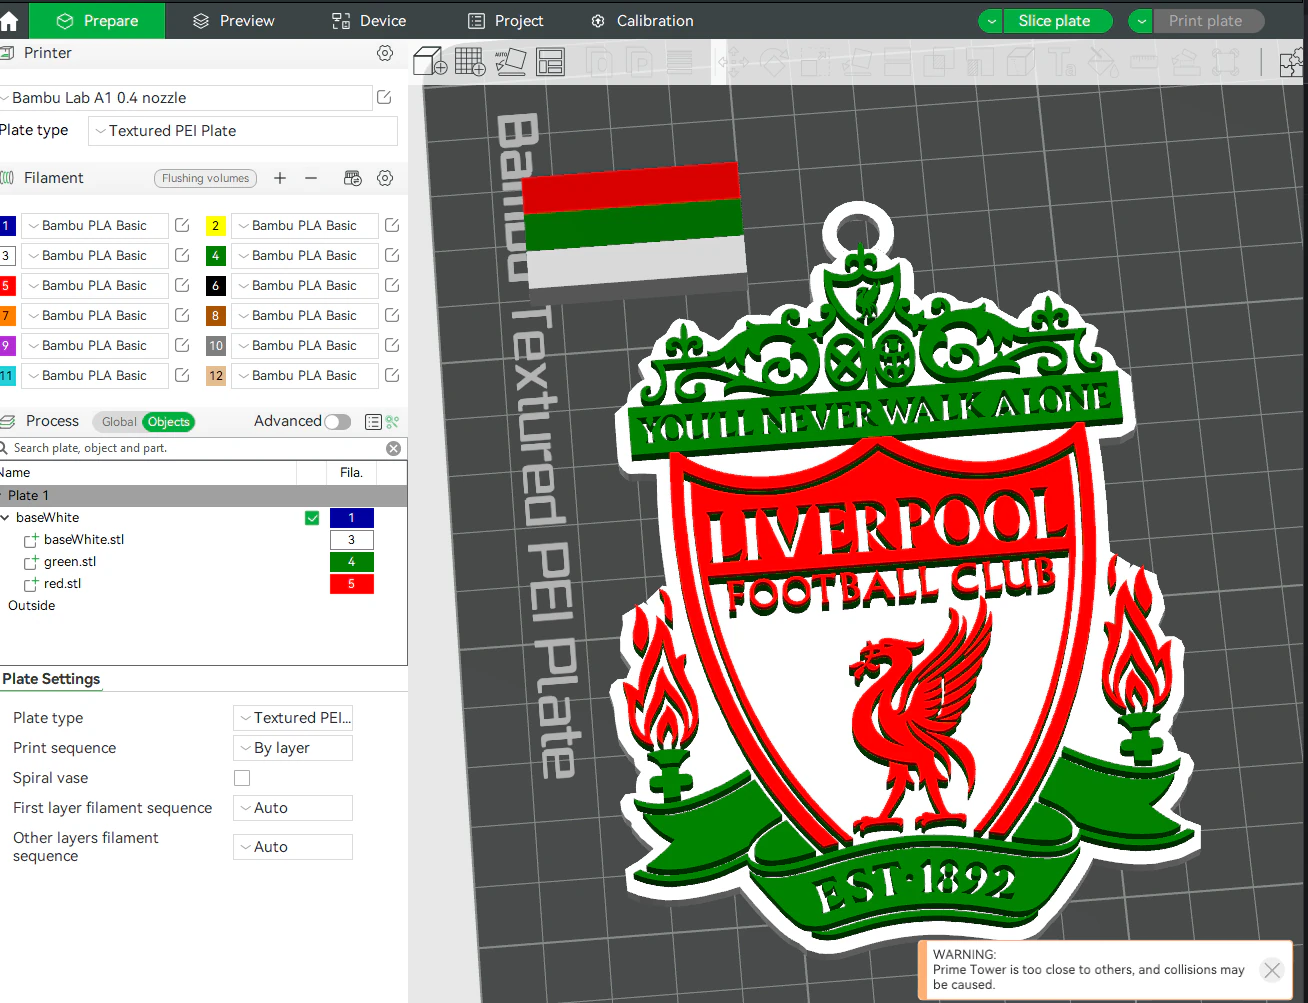Viewport: 1308px width, 1003px height.
Task: Click the Auto orient icon
Action: [x=510, y=61]
